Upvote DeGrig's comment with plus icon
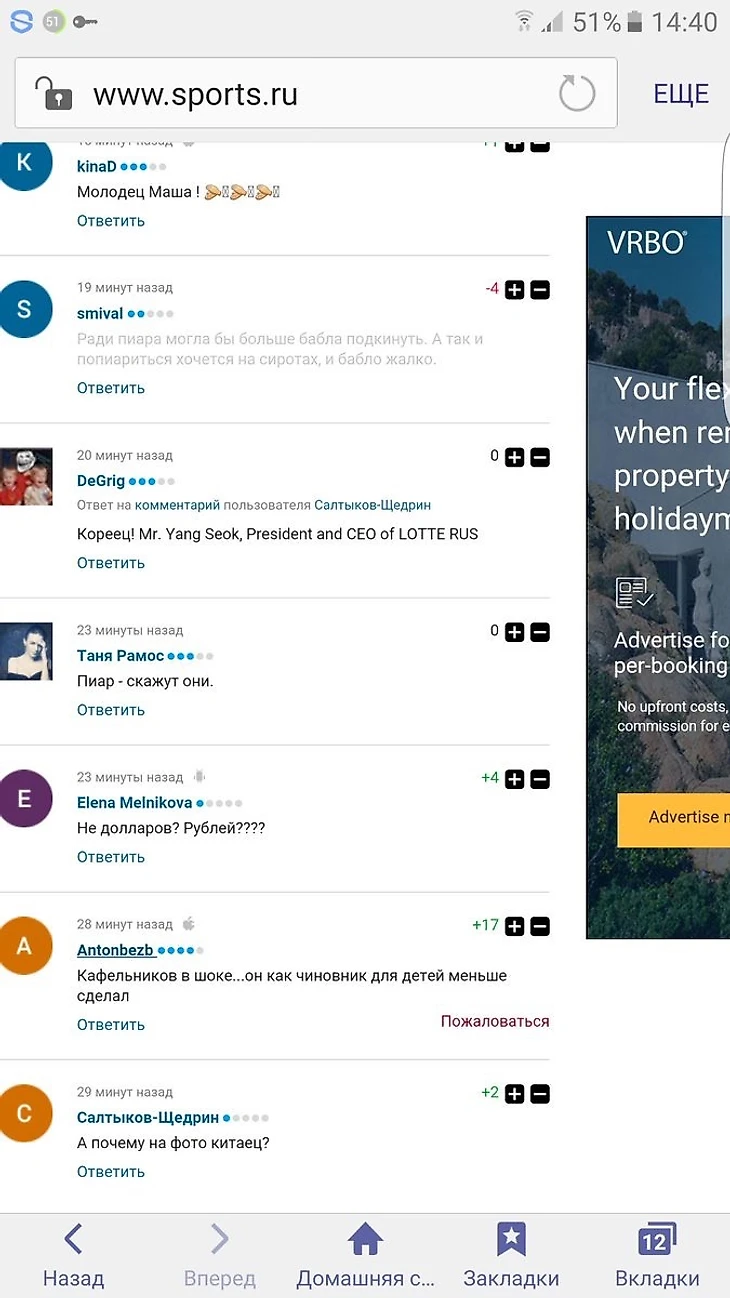730x1298 pixels. click(x=515, y=457)
